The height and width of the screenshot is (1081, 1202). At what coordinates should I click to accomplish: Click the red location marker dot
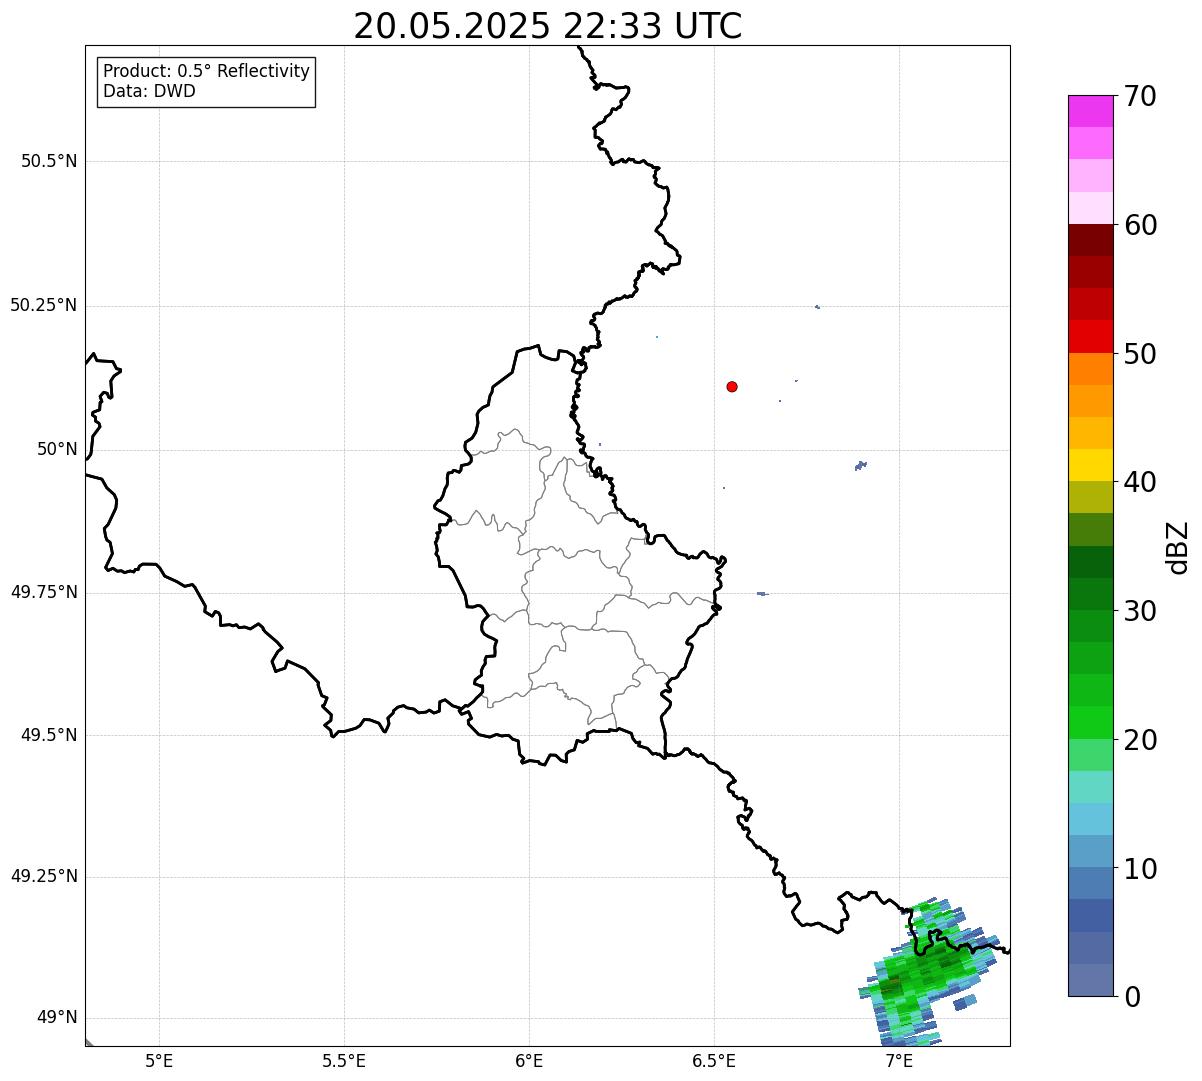coord(732,386)
